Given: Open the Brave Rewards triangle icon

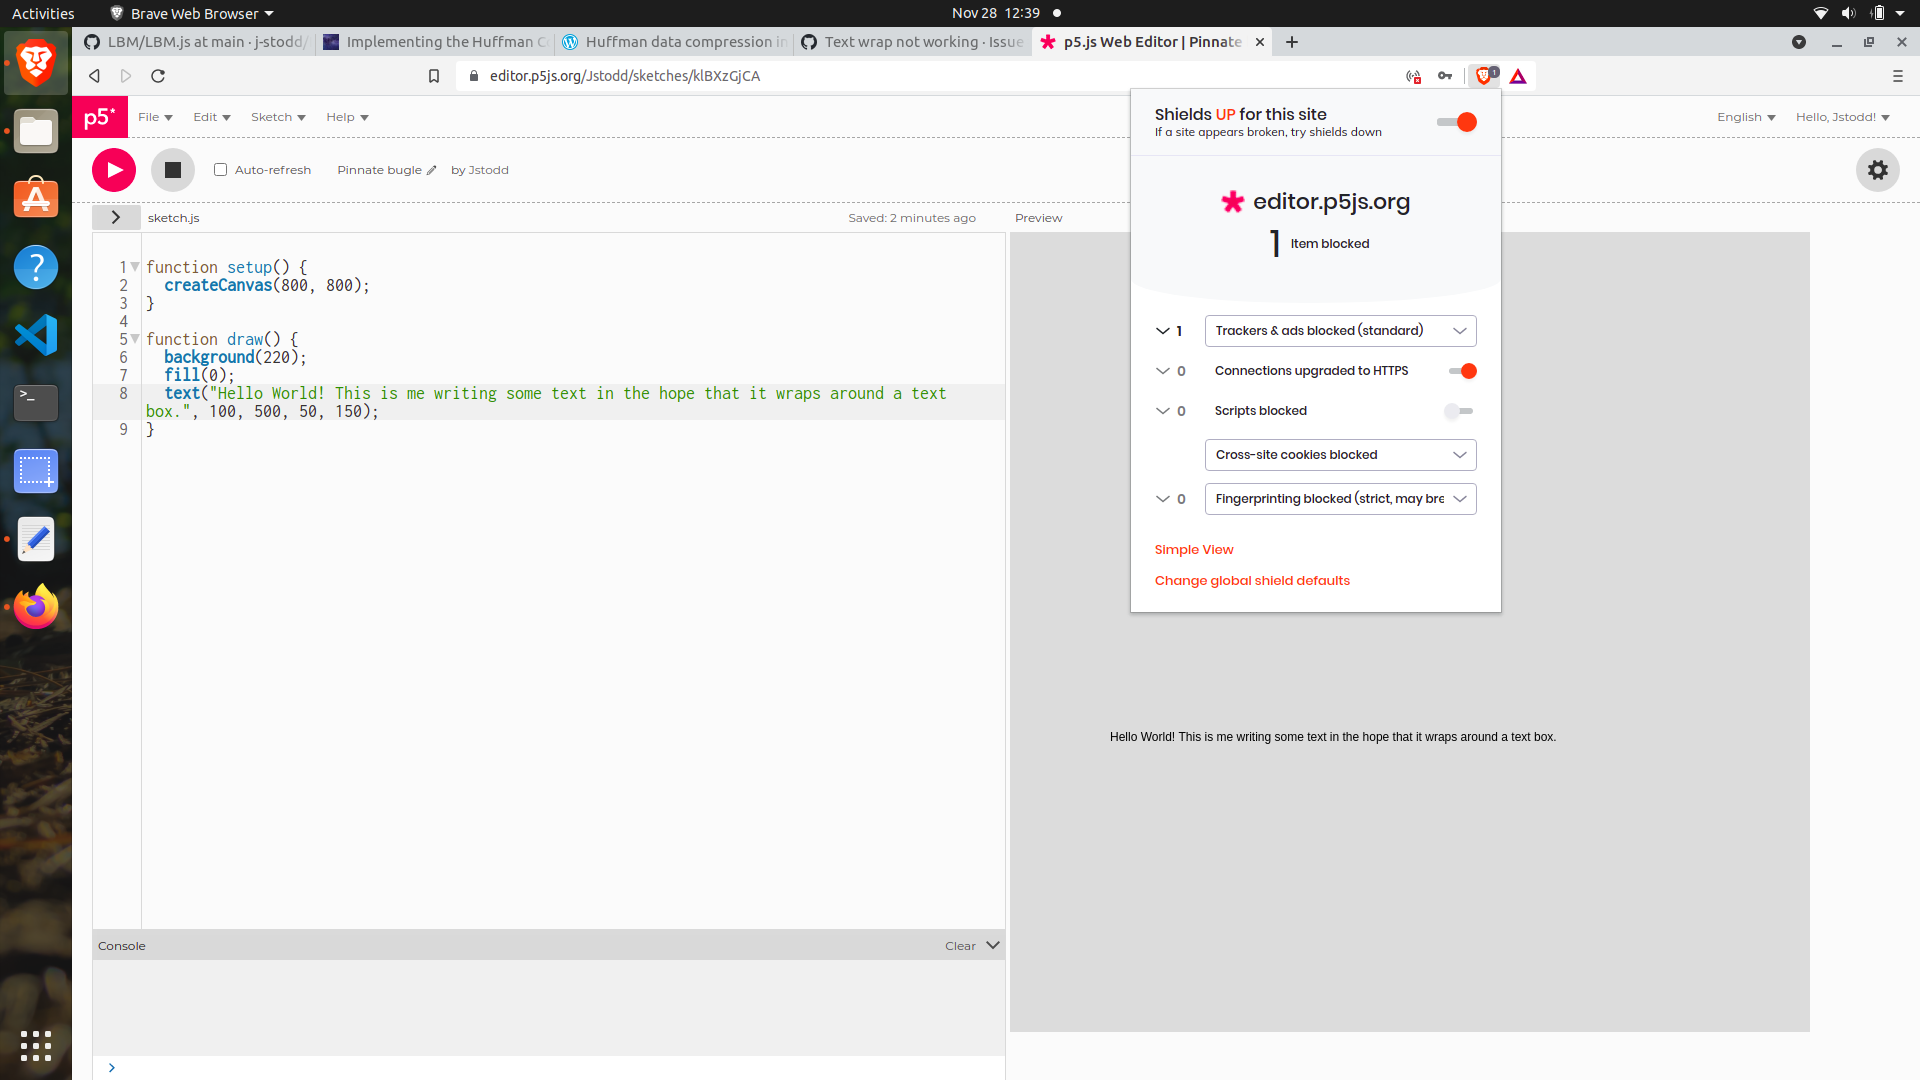Looking at the screenshot, I should pyautogui.click(x=1518, y=75).
